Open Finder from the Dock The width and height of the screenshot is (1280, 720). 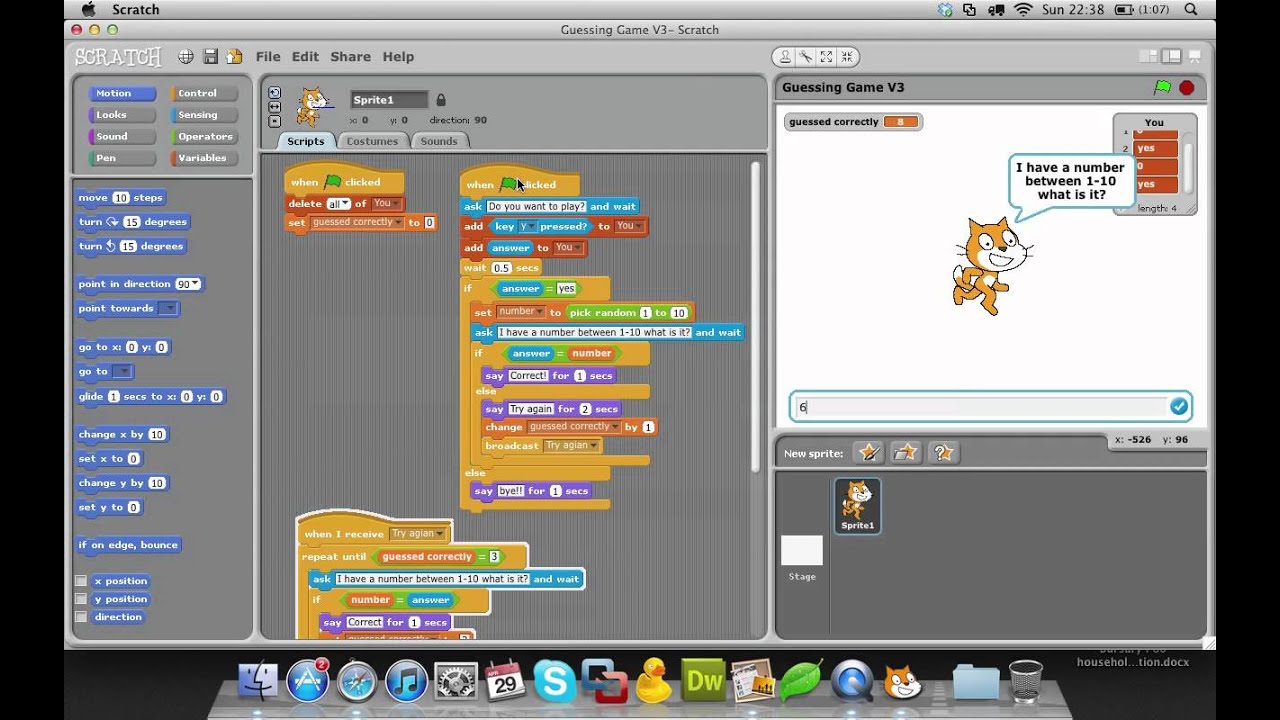coord(258,681)
